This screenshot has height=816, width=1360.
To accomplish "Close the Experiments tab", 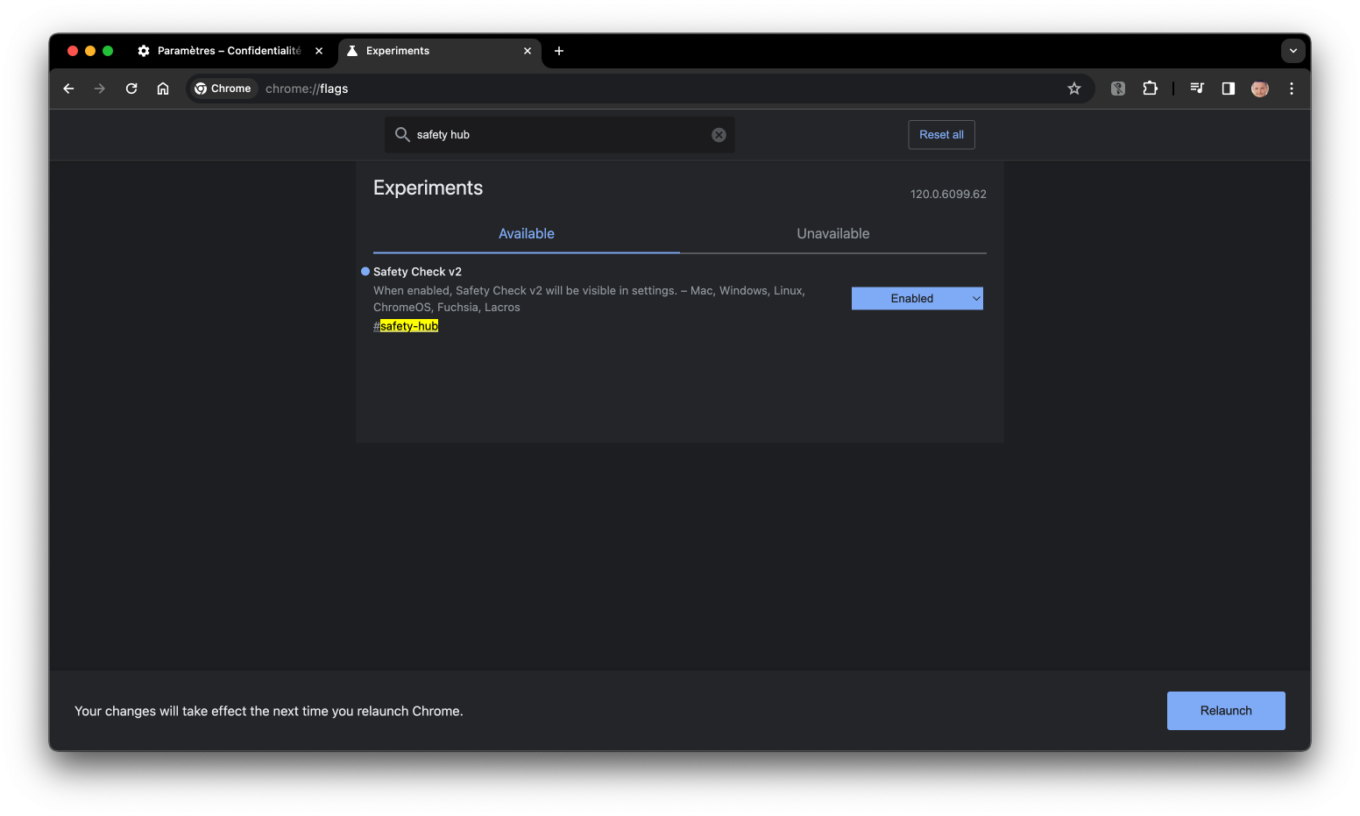I will [x=527, y=51].
